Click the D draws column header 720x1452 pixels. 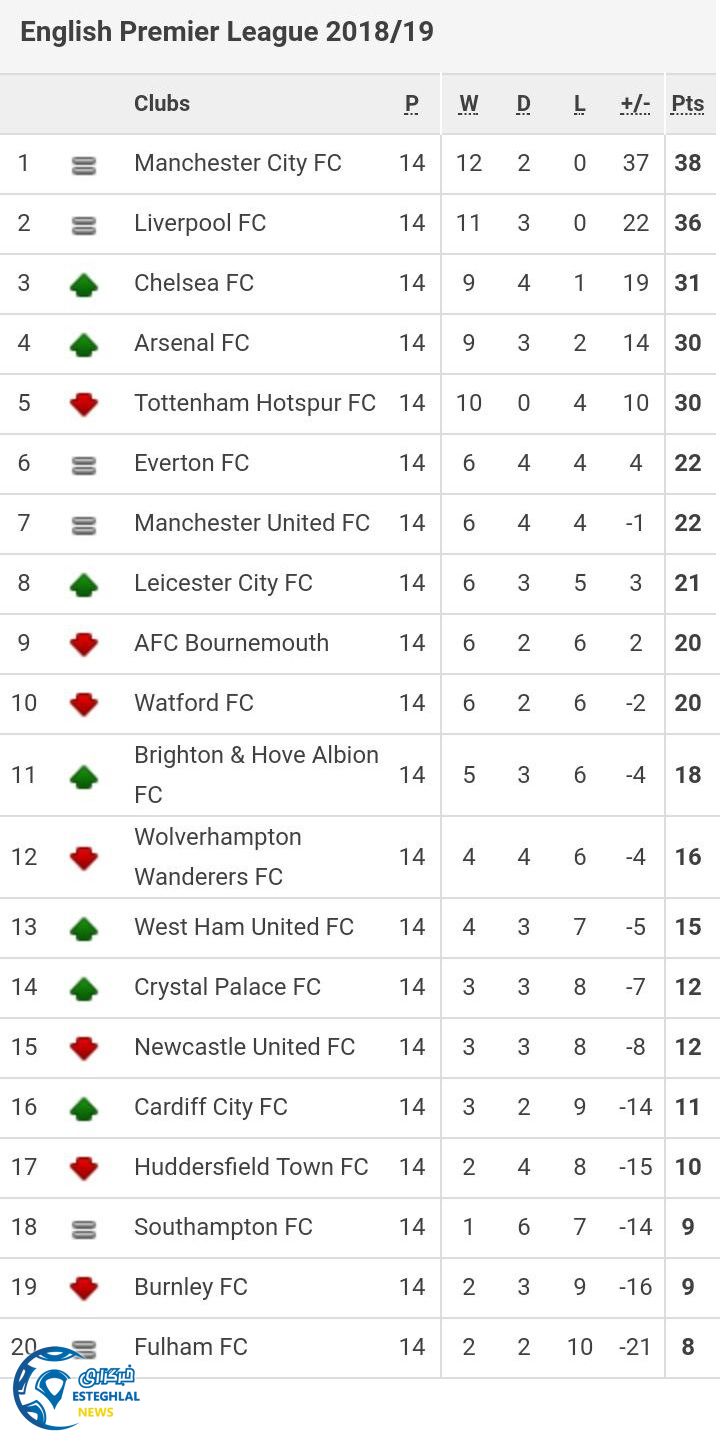tap(524, 104)
